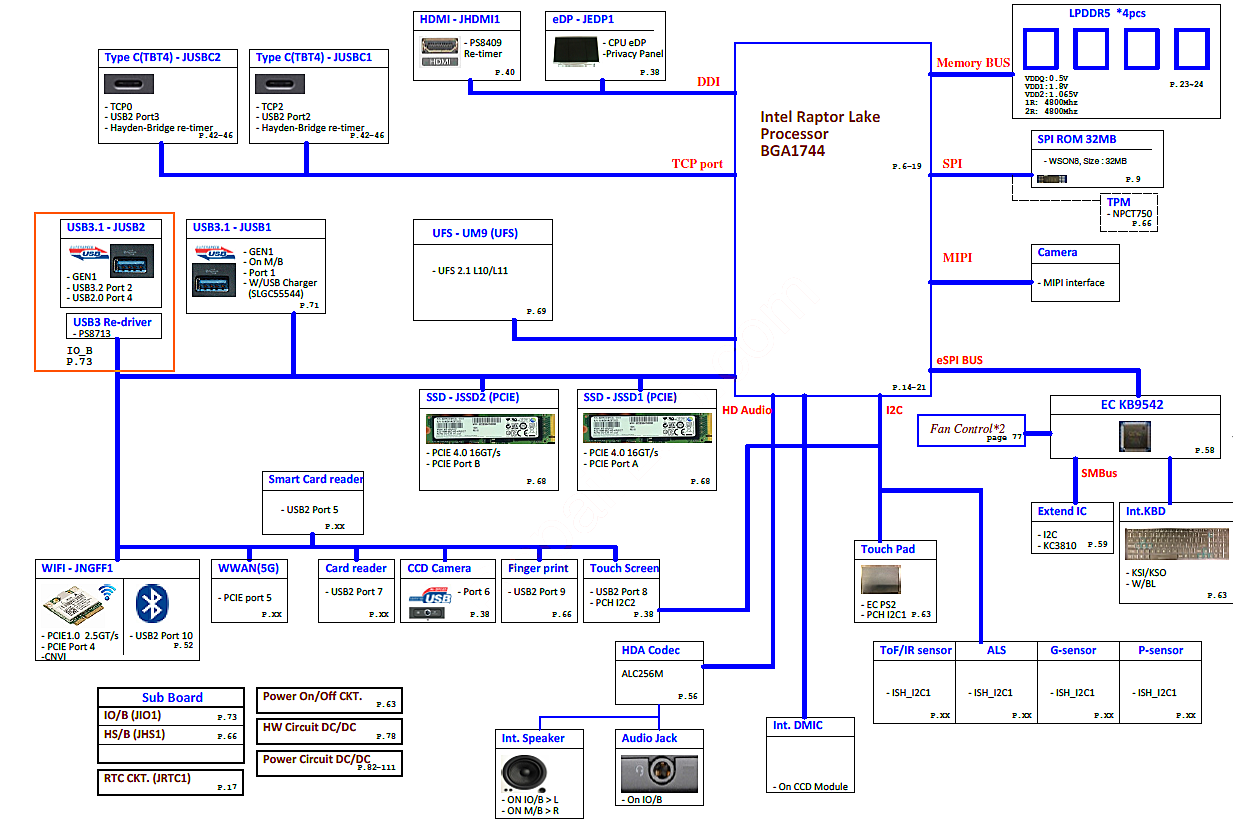The width and height of the screenshot is (1233, 826).
Task: Click the HDMI connector icon
Action: 441,52
